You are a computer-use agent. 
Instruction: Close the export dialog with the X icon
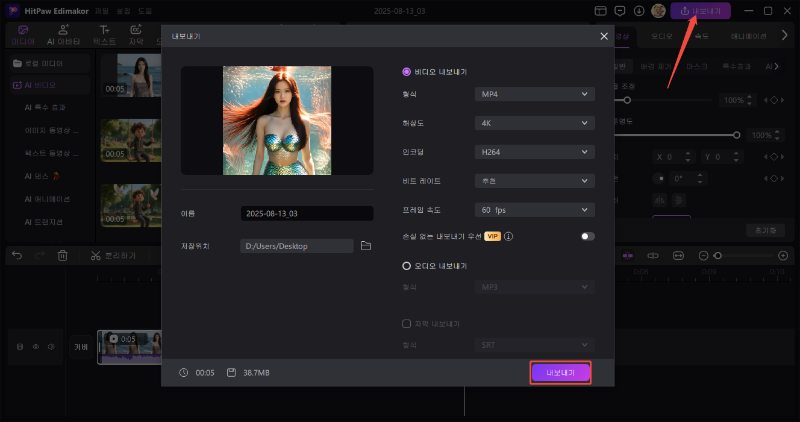point(604,36)
